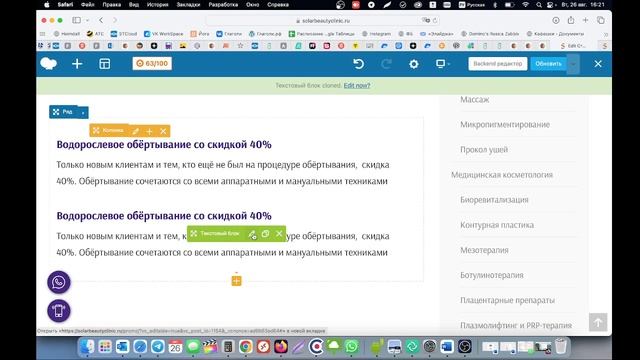
Task: Click the floating phone call button
Action: tap(59, 311)
